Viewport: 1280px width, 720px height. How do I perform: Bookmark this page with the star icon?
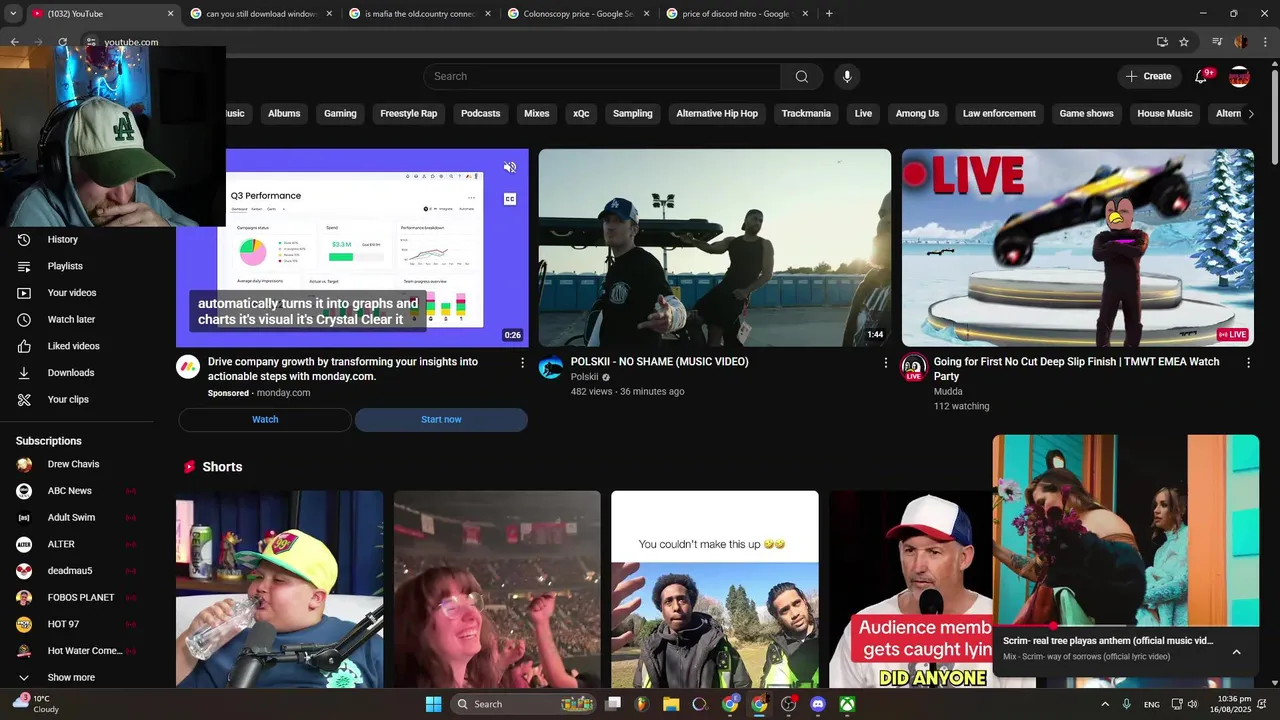pos(1184,42)
